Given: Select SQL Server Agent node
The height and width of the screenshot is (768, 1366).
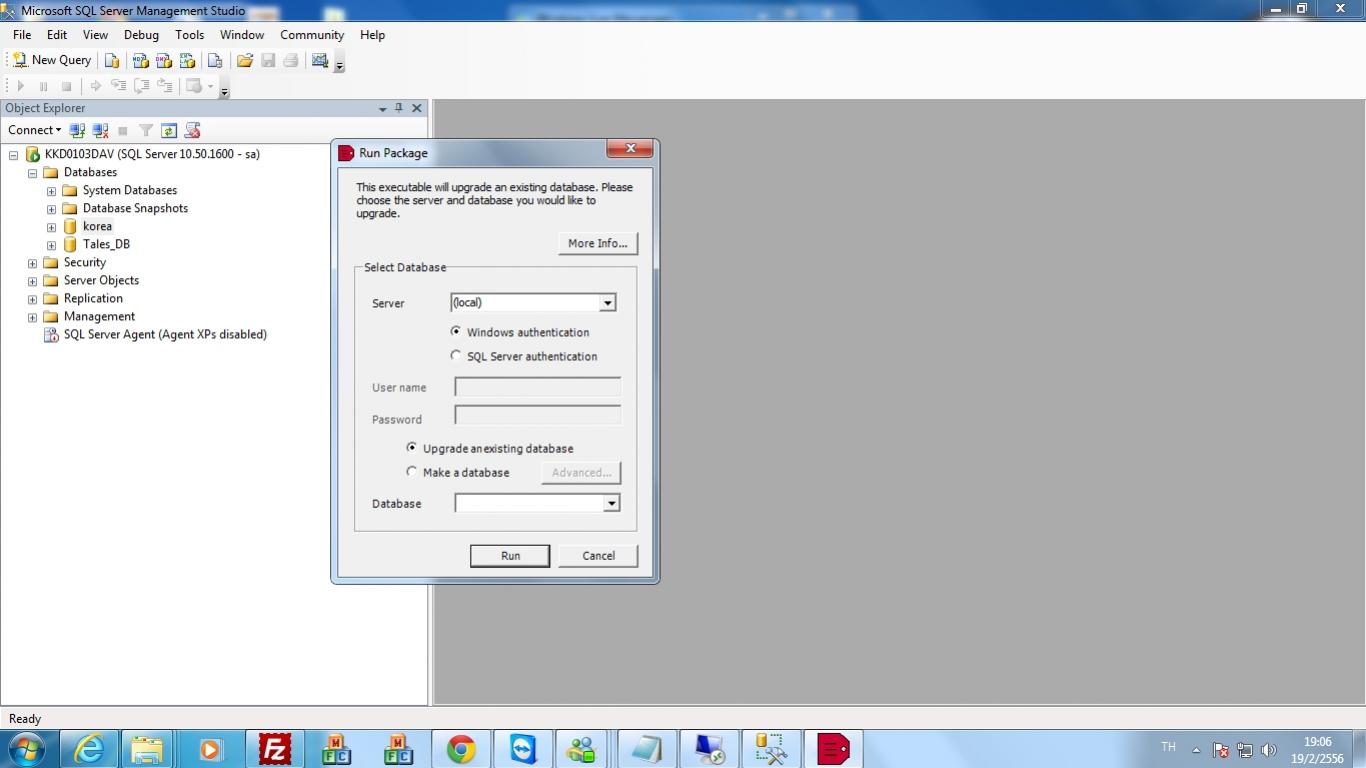Looking at the screenshot, I should click(x=165, y=334).
